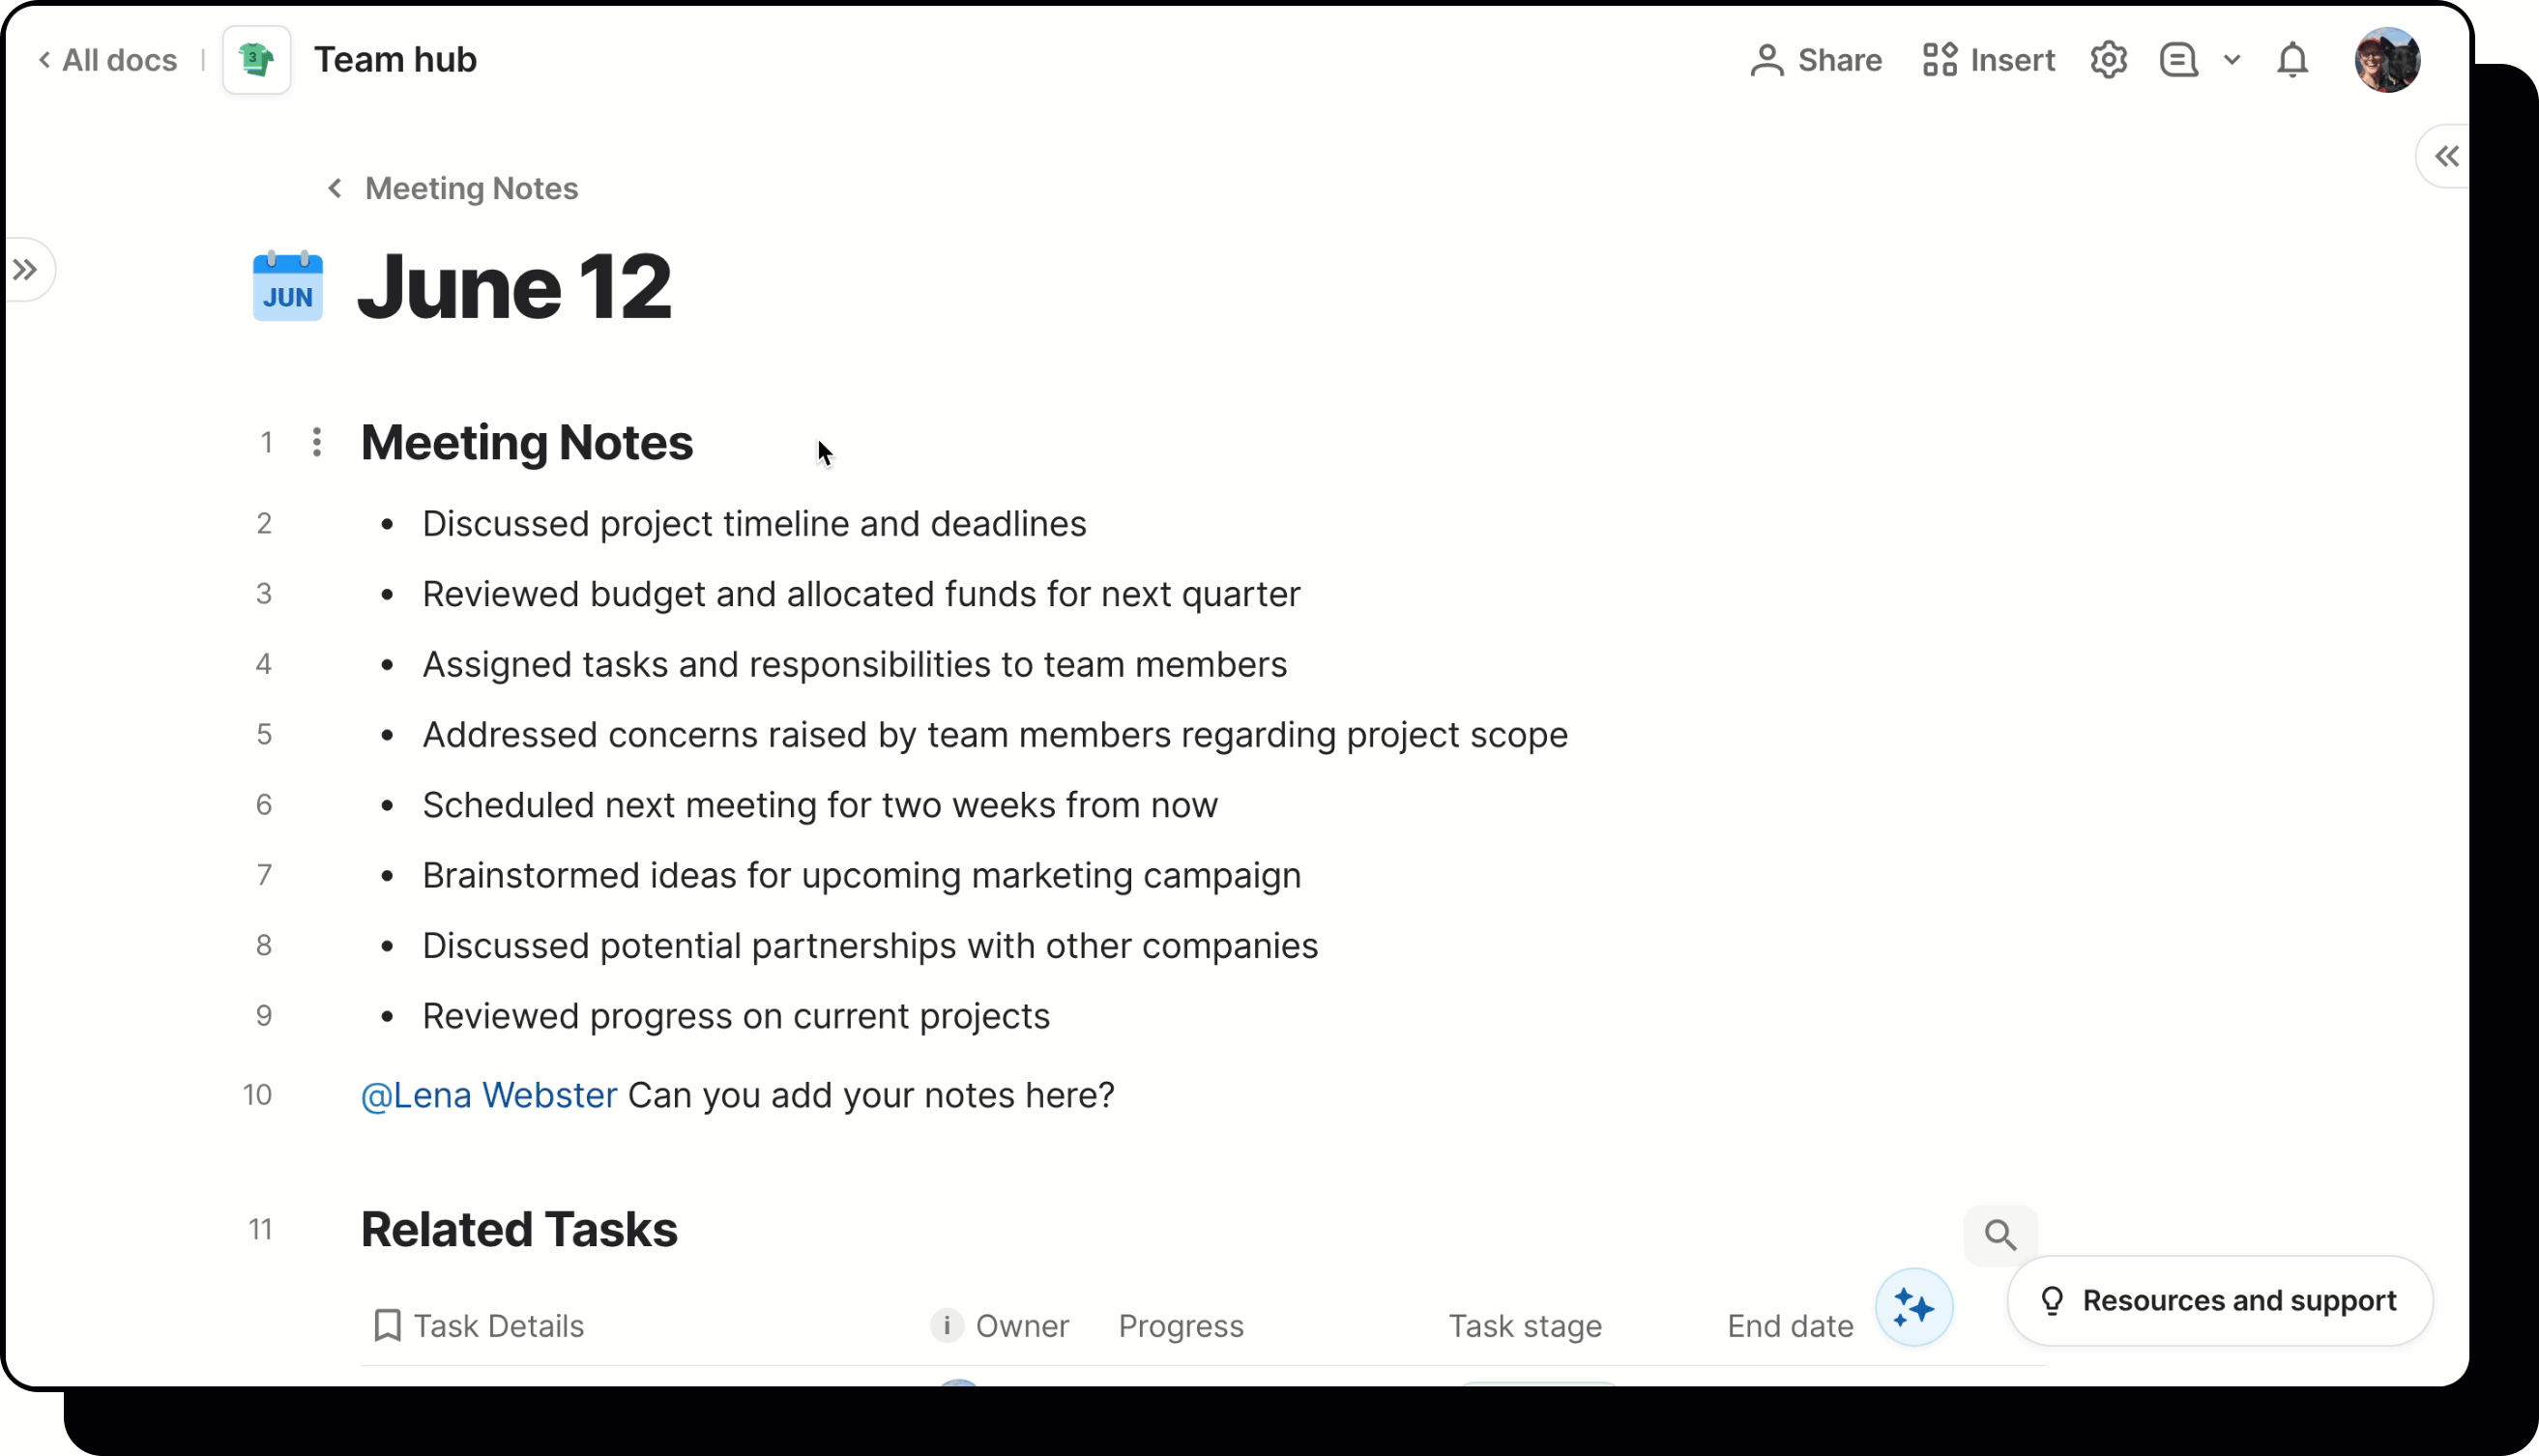Open the dropdown arrow beside comments icon
This screenshot has height=1456, width=2539.
coord(2232,60)
